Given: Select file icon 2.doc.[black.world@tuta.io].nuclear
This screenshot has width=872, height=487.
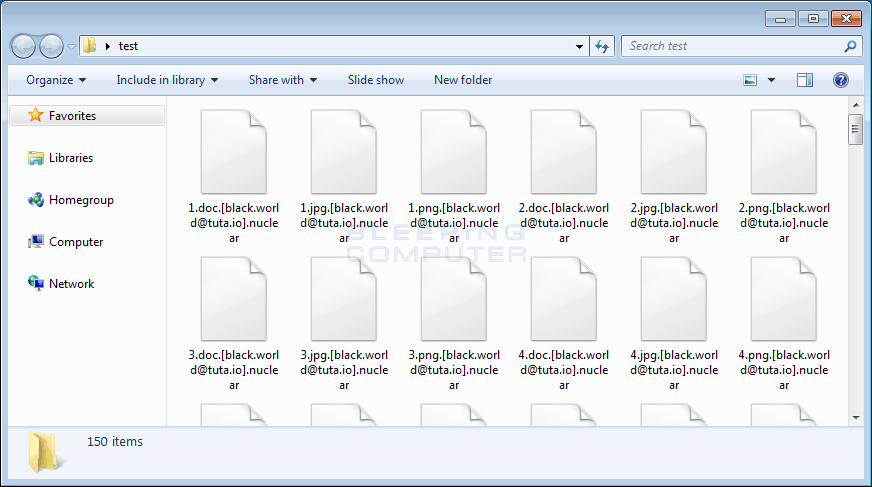Looking at the screenshot, I should click(564, 152).
